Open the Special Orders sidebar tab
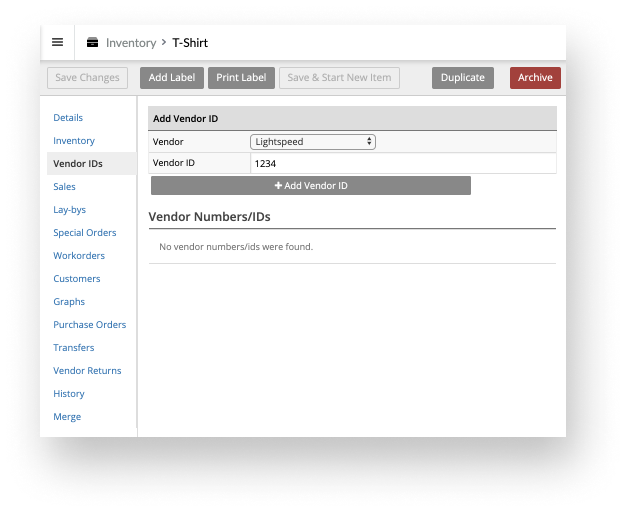This screenshot has width=626, height=512. click(85, 232)
